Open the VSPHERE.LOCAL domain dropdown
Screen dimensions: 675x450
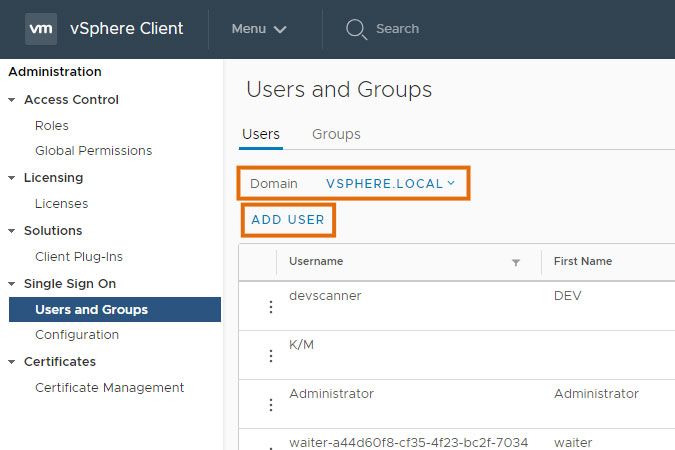click(x=390, y=184)
